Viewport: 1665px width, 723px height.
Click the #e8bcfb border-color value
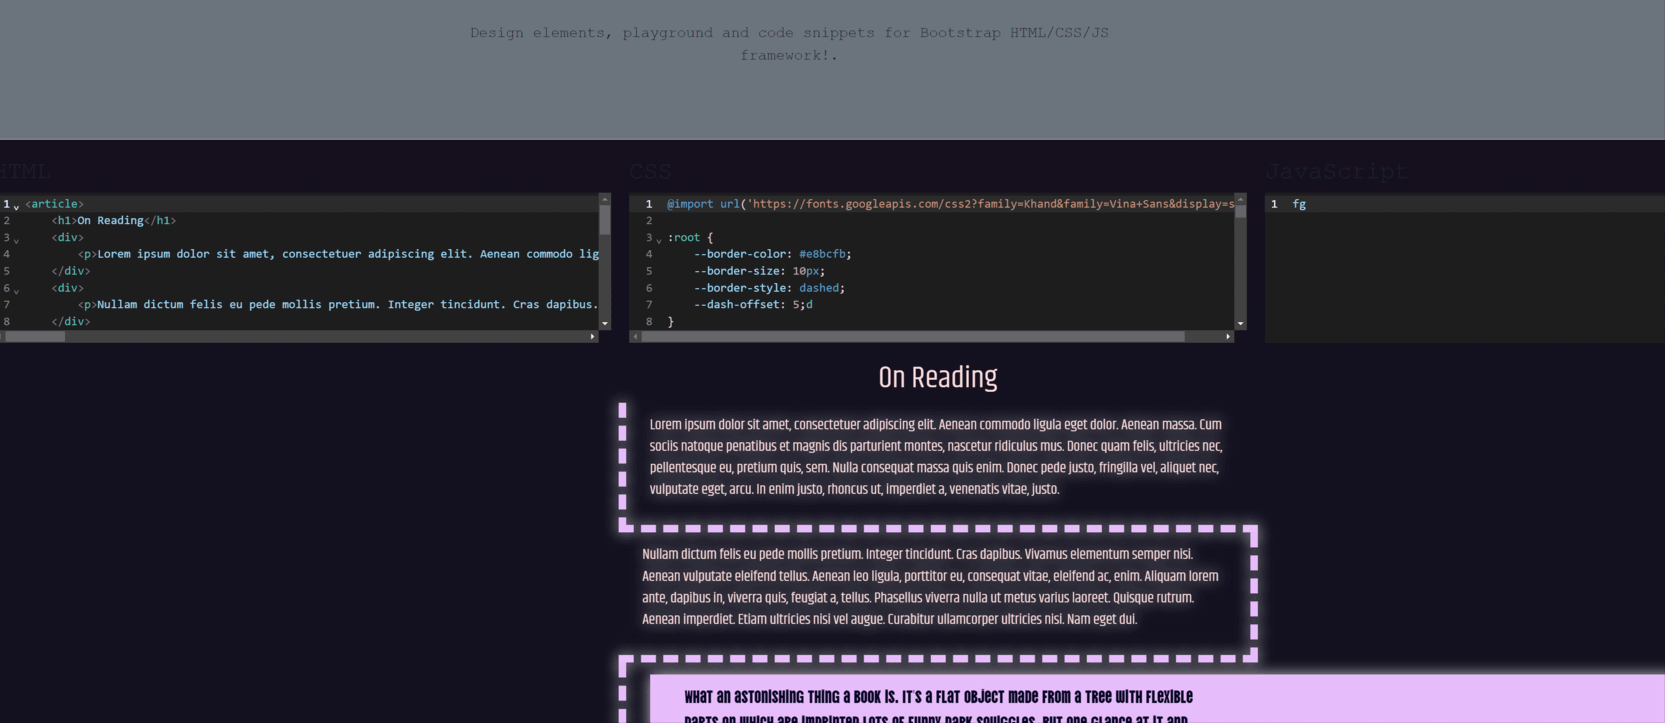tap(822, 254)
